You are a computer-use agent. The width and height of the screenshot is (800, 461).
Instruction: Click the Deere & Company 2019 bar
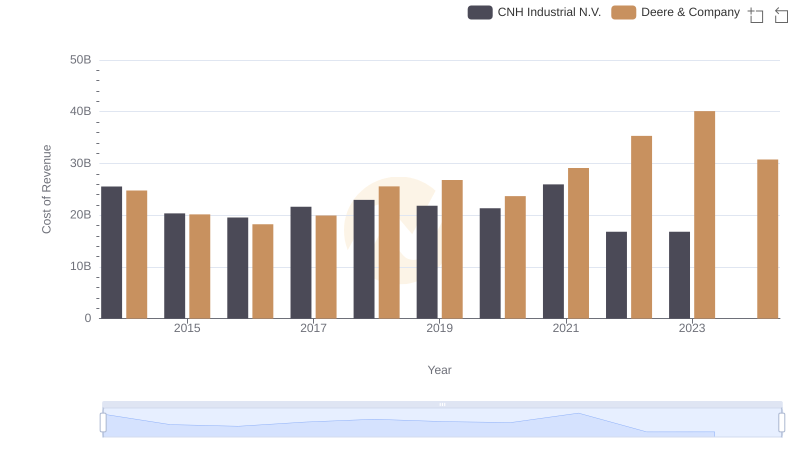452,249
